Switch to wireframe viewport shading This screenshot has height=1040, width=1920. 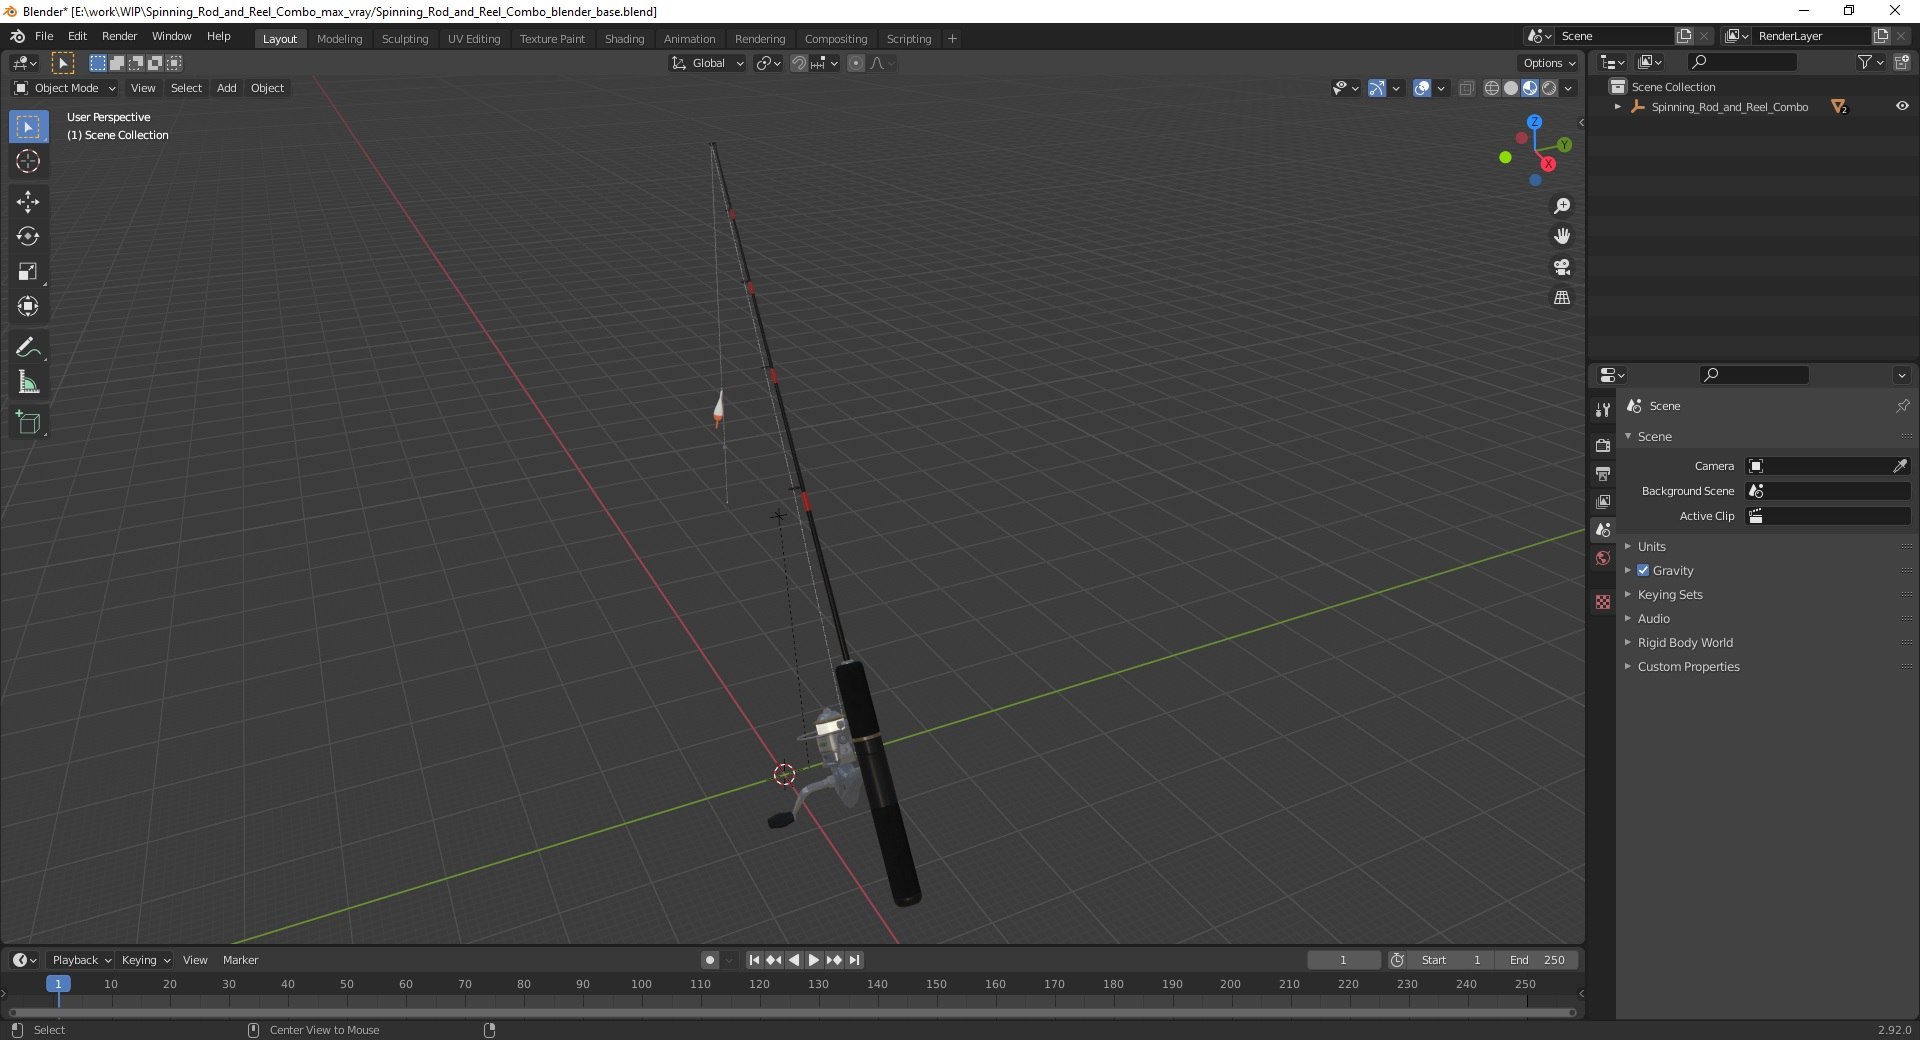pos(1492,88)
